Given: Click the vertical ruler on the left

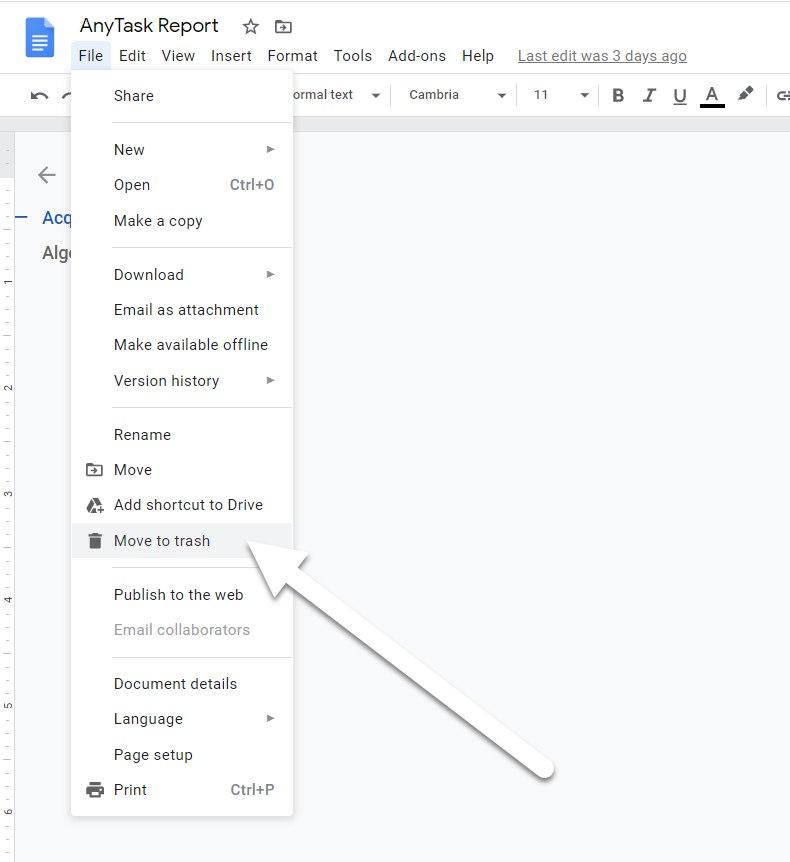Looking at the screenshot, I should point(7,495).
